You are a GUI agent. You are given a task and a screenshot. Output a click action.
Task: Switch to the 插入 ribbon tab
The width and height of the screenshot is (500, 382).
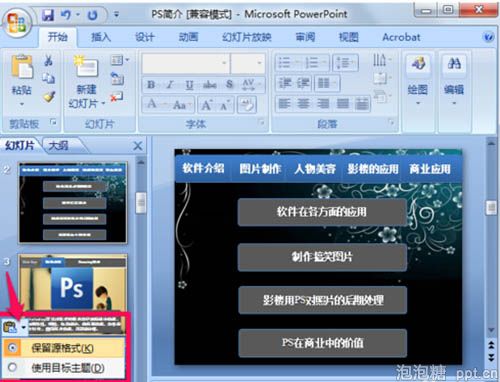point(101,37)
